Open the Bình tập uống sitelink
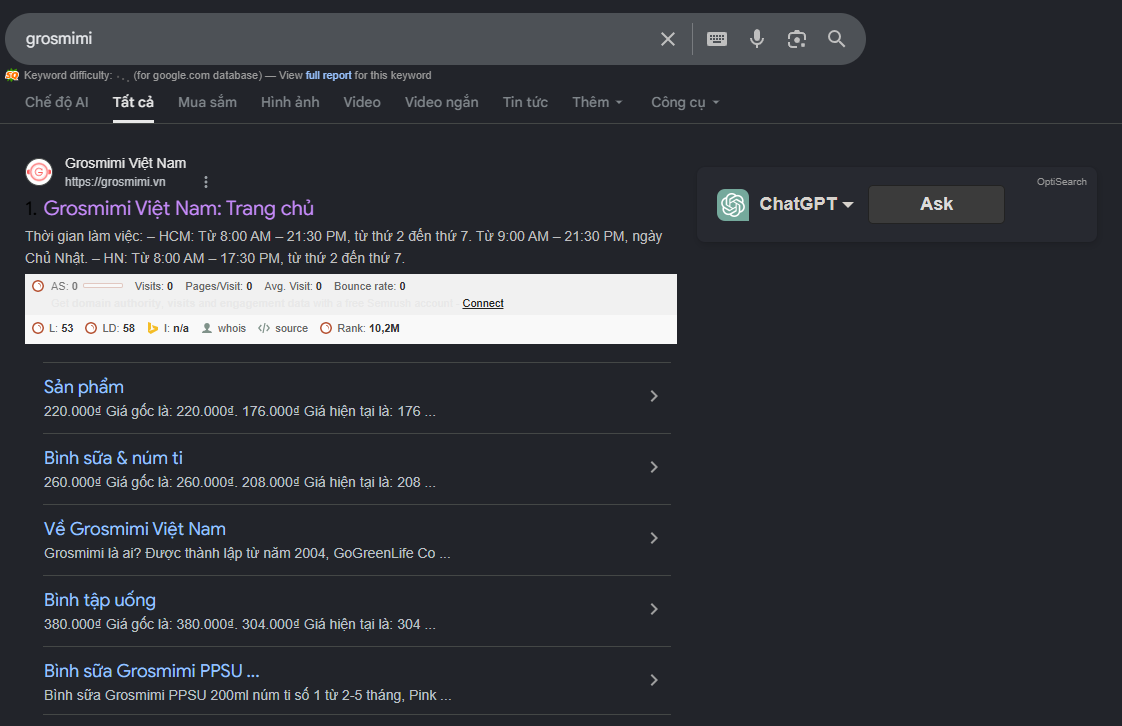1122x726 pixels. pos(99,600)
